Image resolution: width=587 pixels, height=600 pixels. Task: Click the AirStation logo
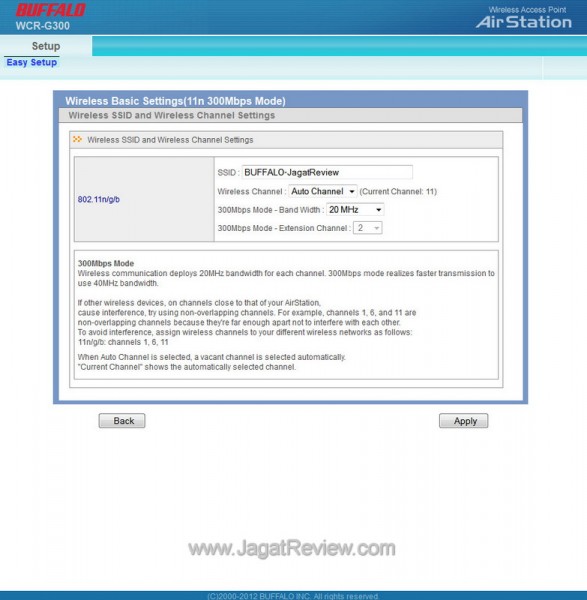pos(524,22)
